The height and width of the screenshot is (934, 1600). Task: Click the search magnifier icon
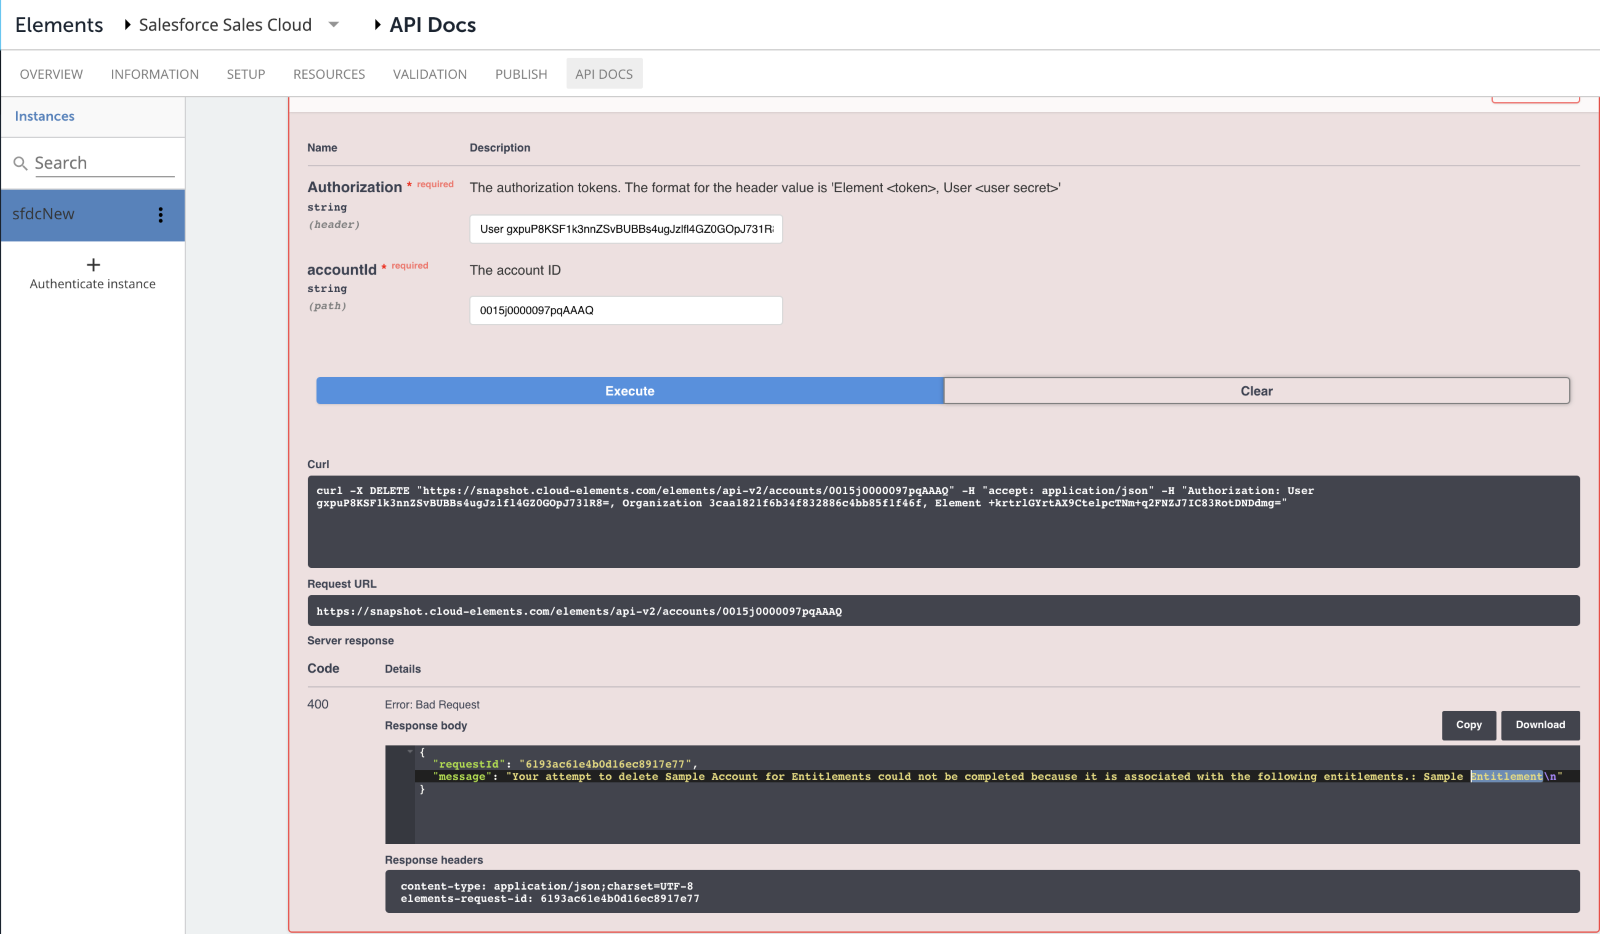pos(20,163)
